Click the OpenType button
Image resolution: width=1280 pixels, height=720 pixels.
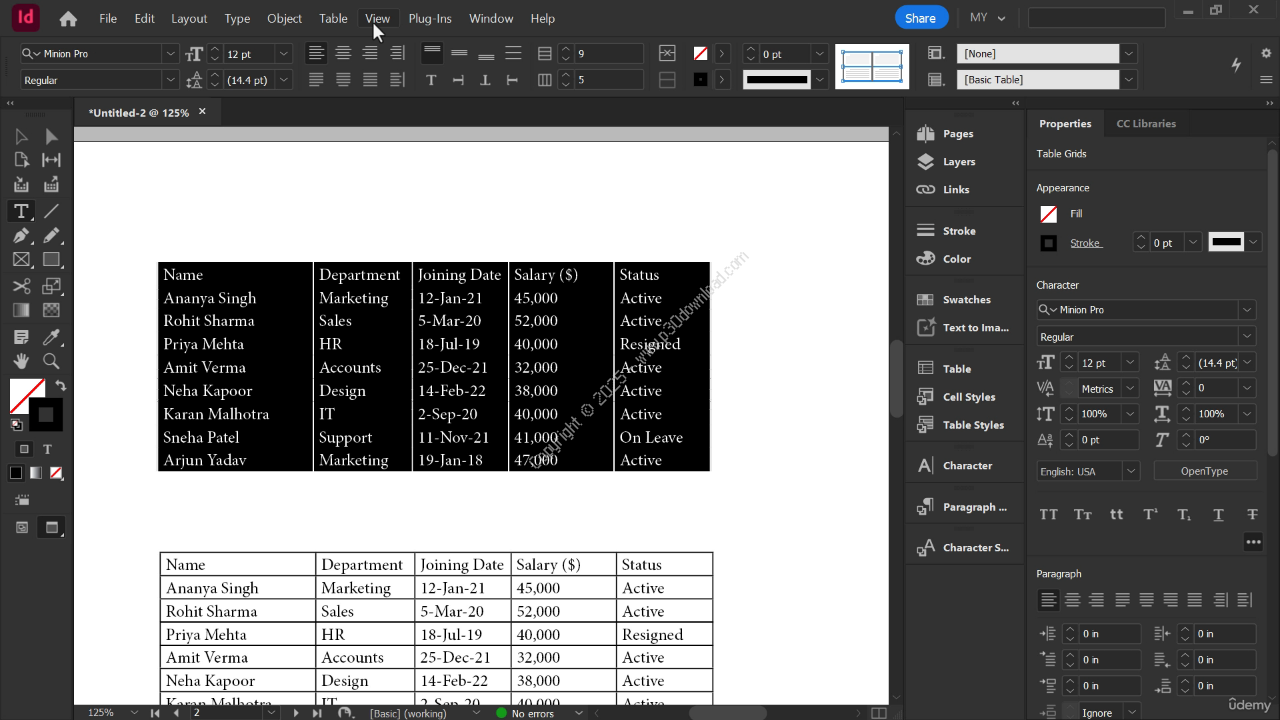click(1204, 471)
